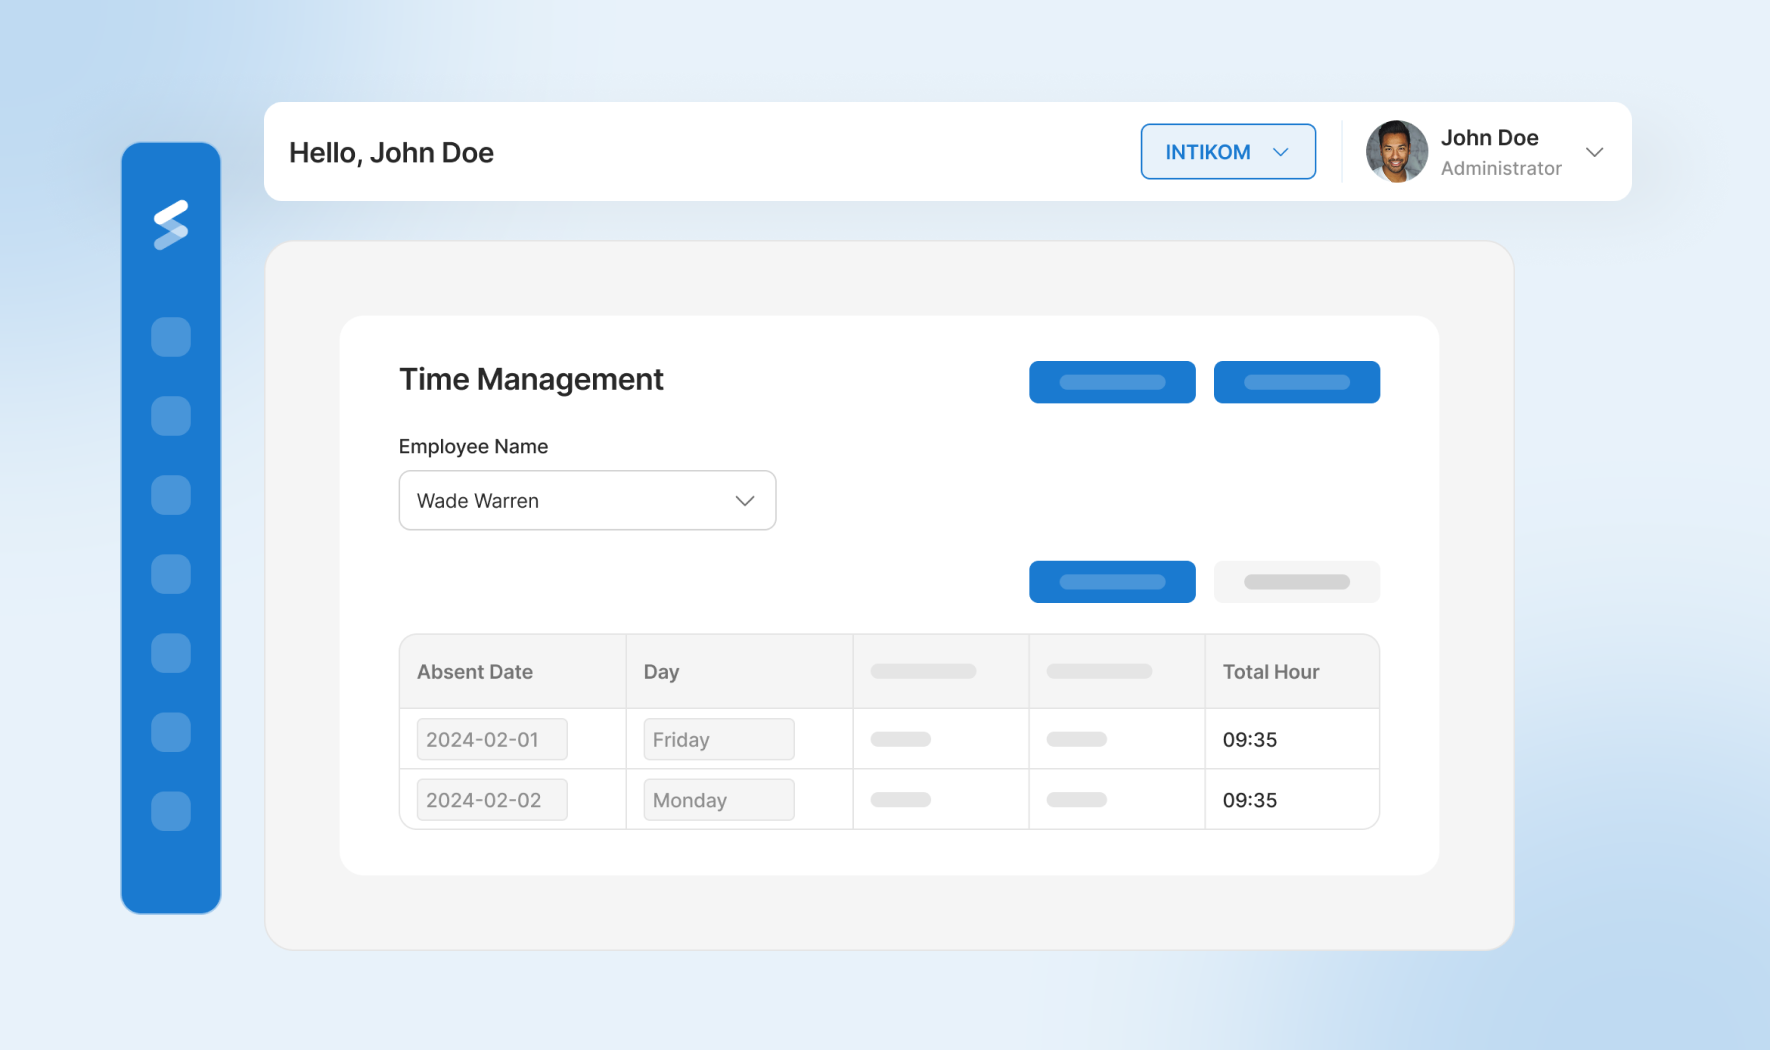Select the second sidebar navigation icon
This screenshot has width=1770, height=1050.
coord(171,415)
